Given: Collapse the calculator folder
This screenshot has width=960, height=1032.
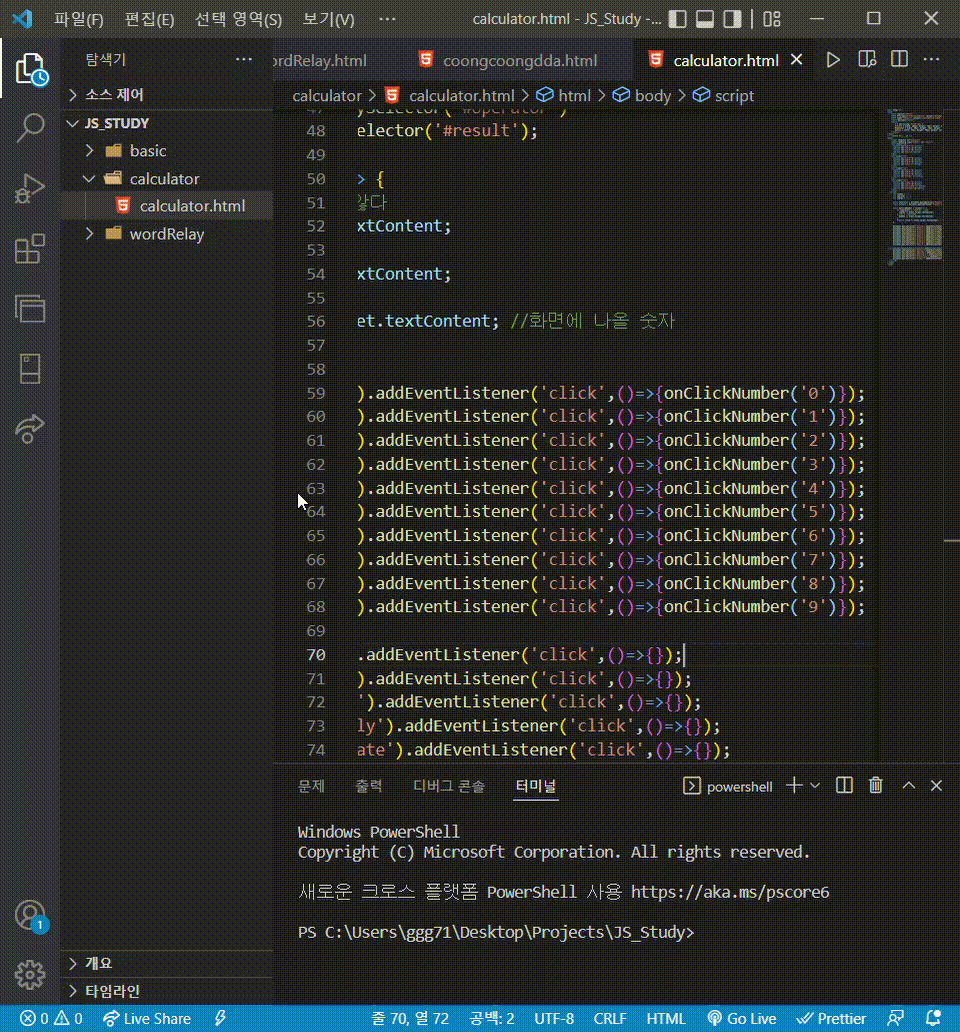Looking at the screenshot, I should 166,178.
